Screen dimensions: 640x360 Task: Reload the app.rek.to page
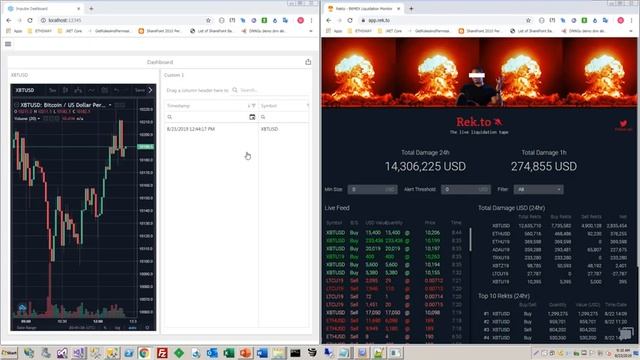350,20
